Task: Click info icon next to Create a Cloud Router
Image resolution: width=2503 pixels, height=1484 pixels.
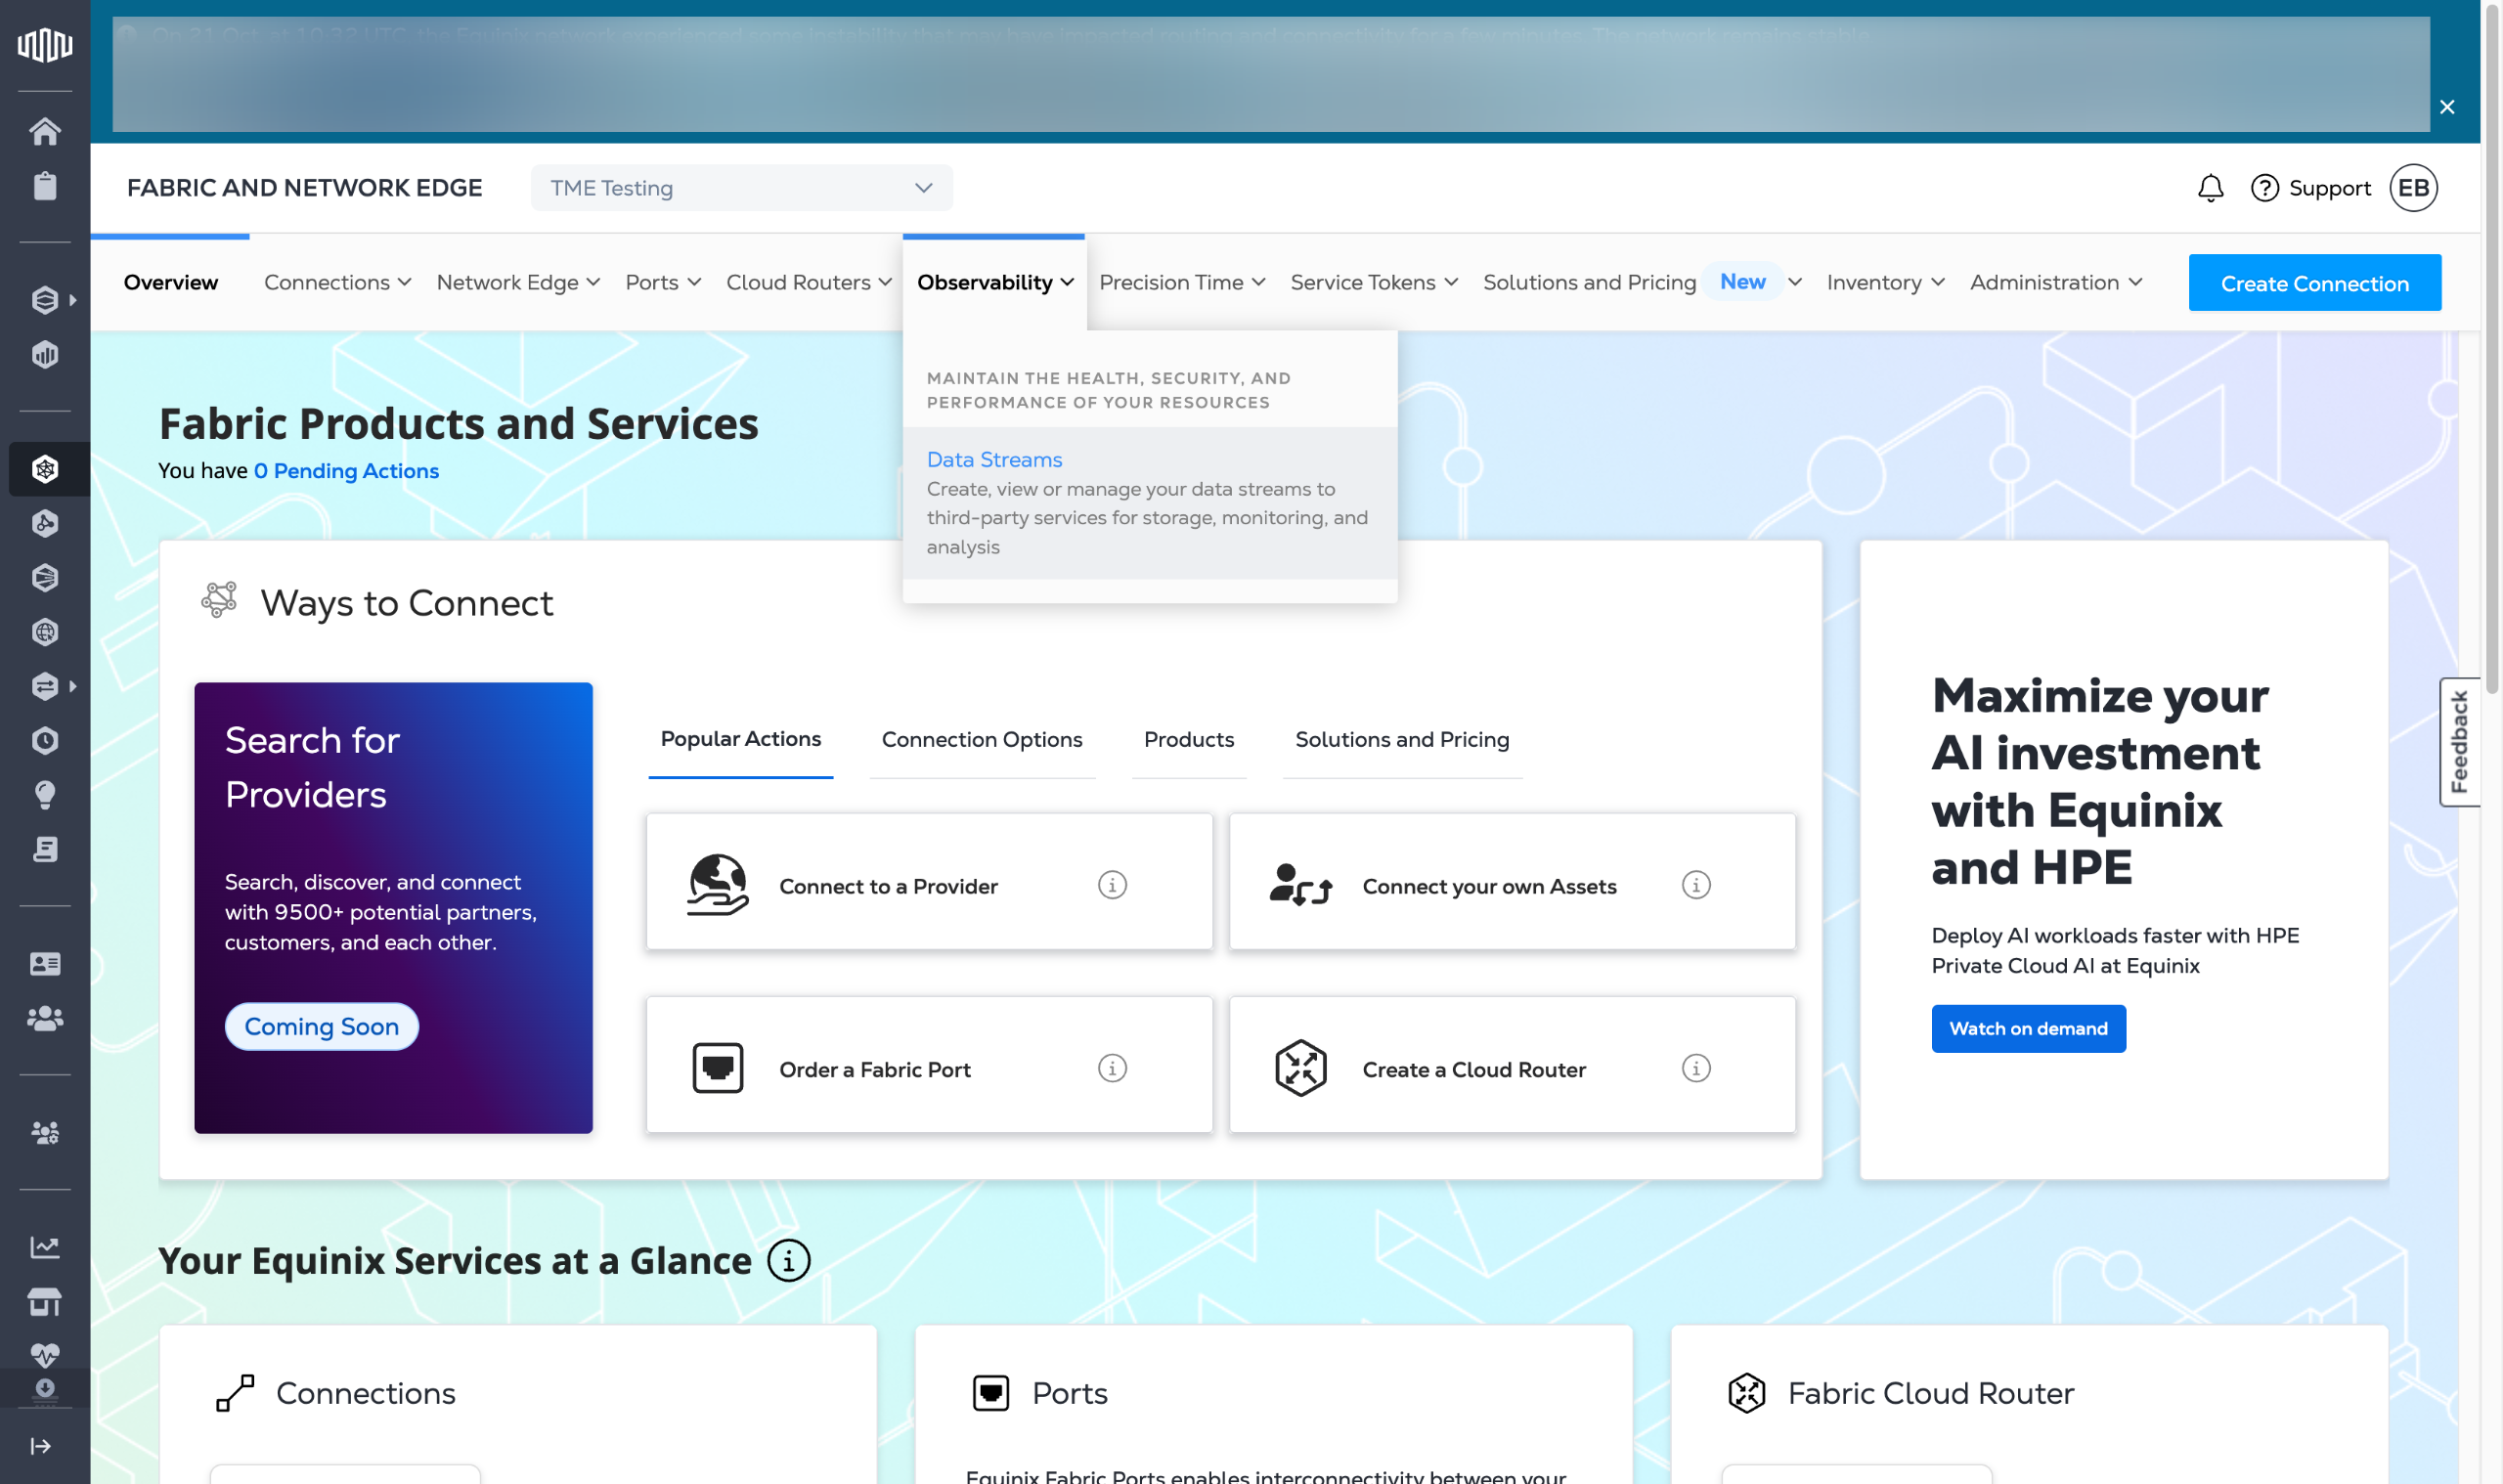Action: pyautogui.click(x=1696, y=1068)
